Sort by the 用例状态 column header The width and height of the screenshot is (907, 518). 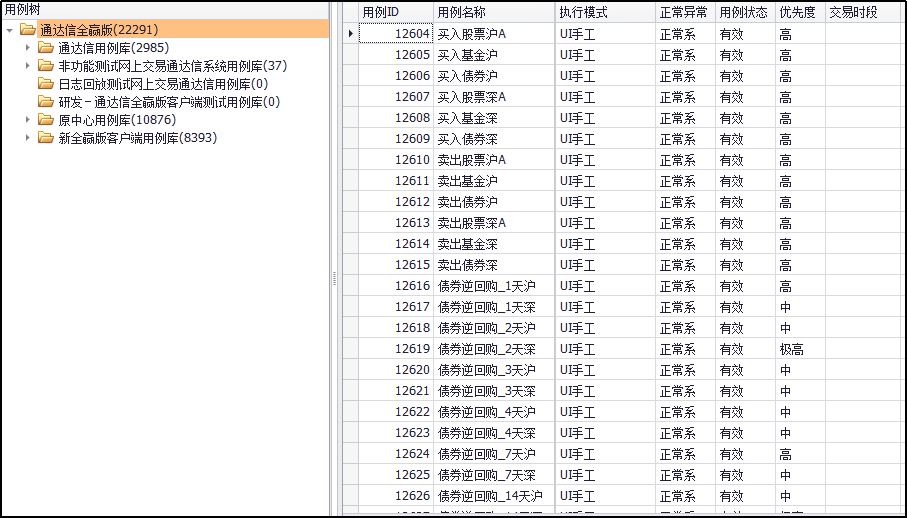pos(746,12)
